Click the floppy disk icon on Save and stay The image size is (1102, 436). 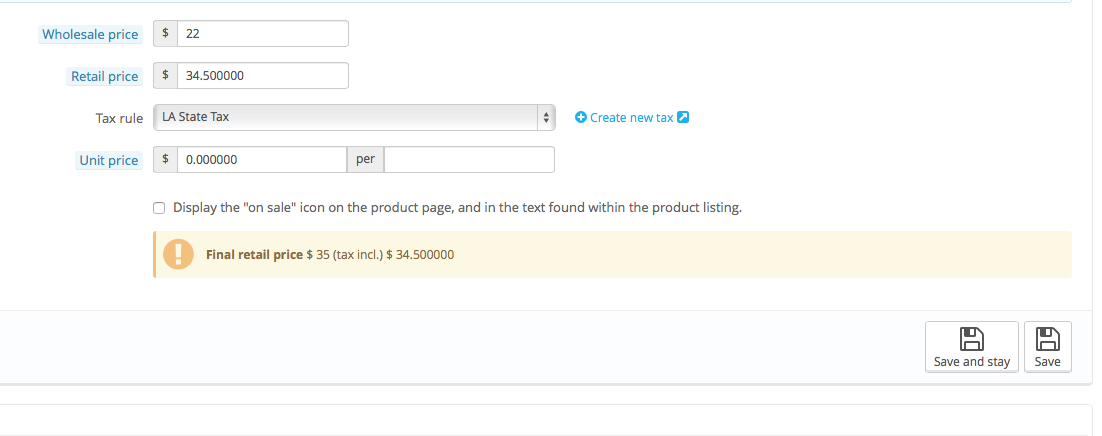(x=971, y=339)
